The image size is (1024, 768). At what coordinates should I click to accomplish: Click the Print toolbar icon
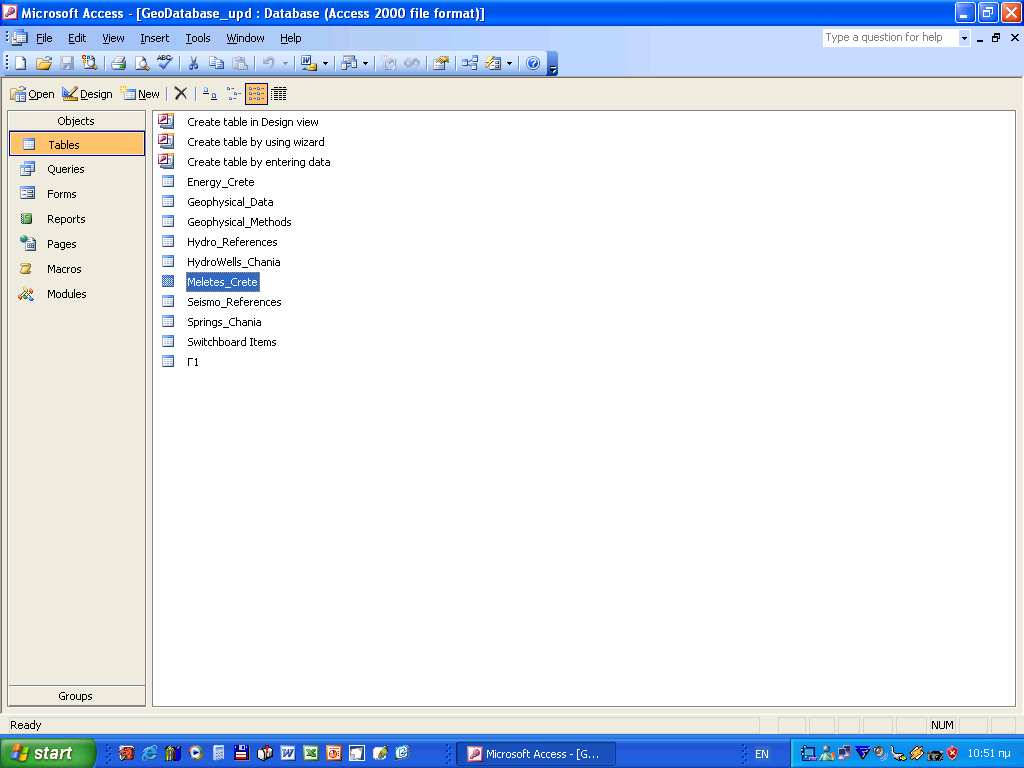tap(118, 63)
